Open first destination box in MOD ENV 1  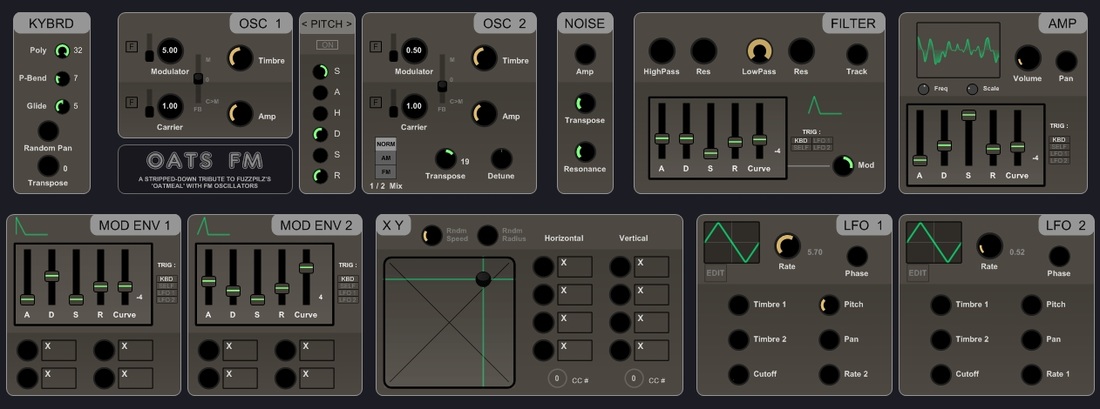tap(60, 350)
